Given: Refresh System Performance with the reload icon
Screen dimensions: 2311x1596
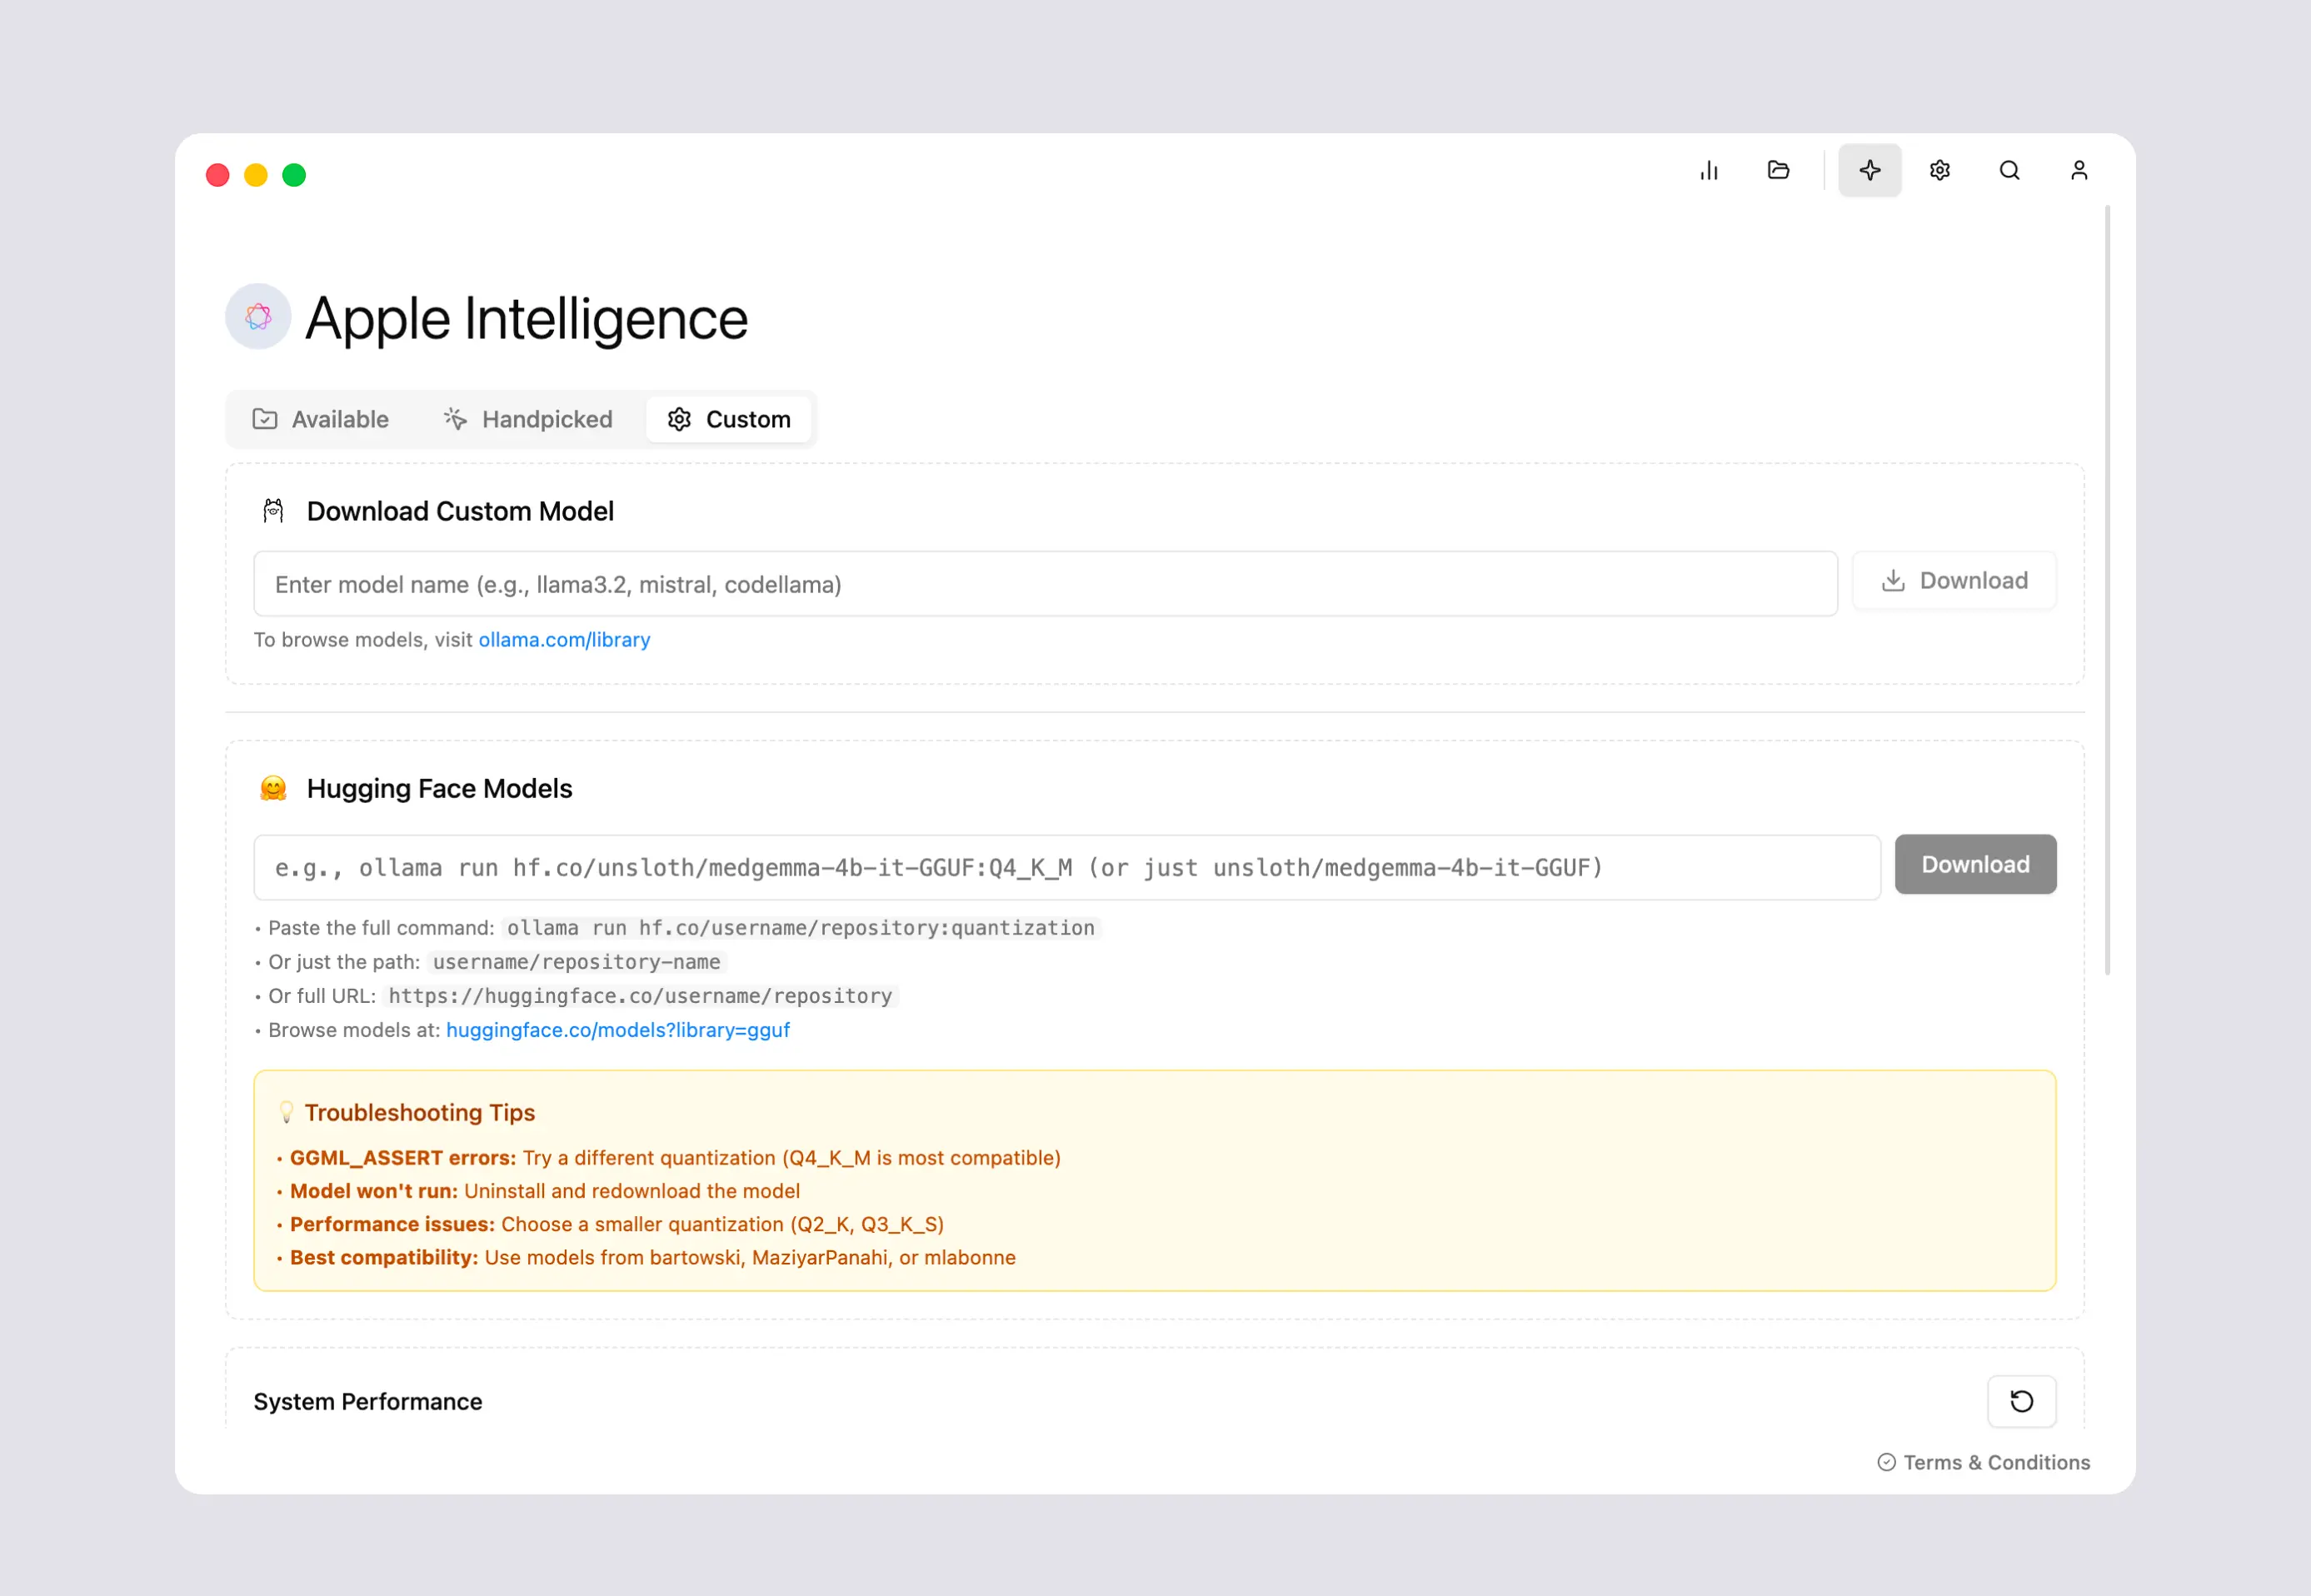Looking at the screenshot, I should click(2021, 1401).
